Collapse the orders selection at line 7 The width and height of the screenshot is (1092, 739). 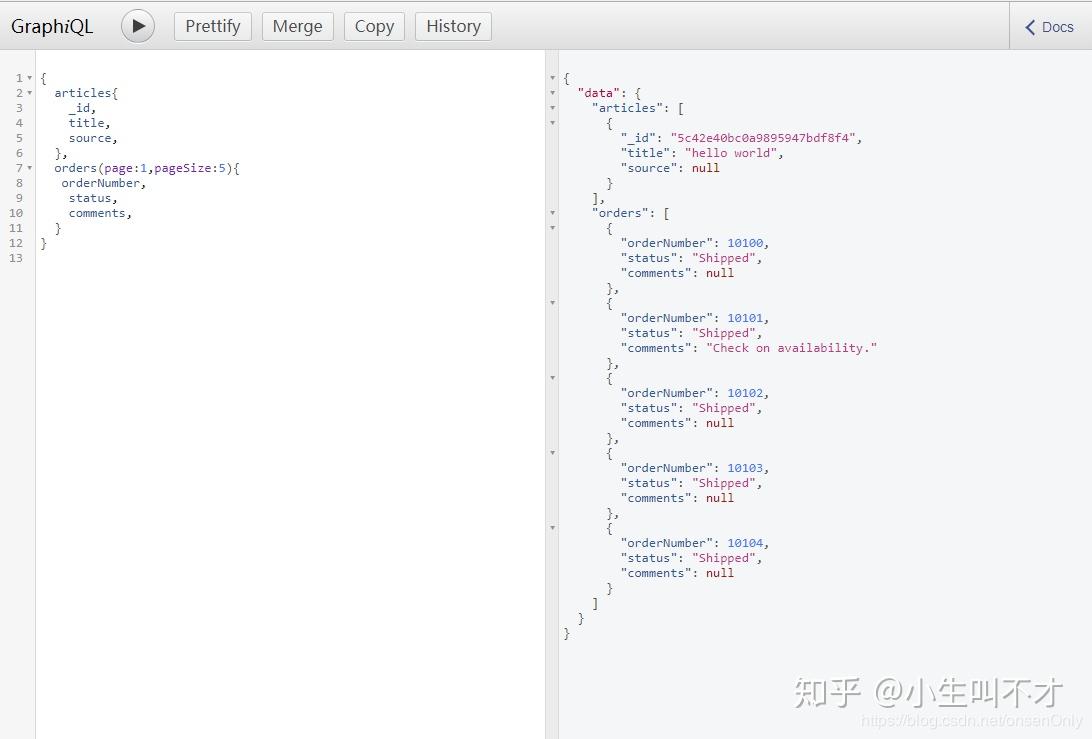click(31, 167)
